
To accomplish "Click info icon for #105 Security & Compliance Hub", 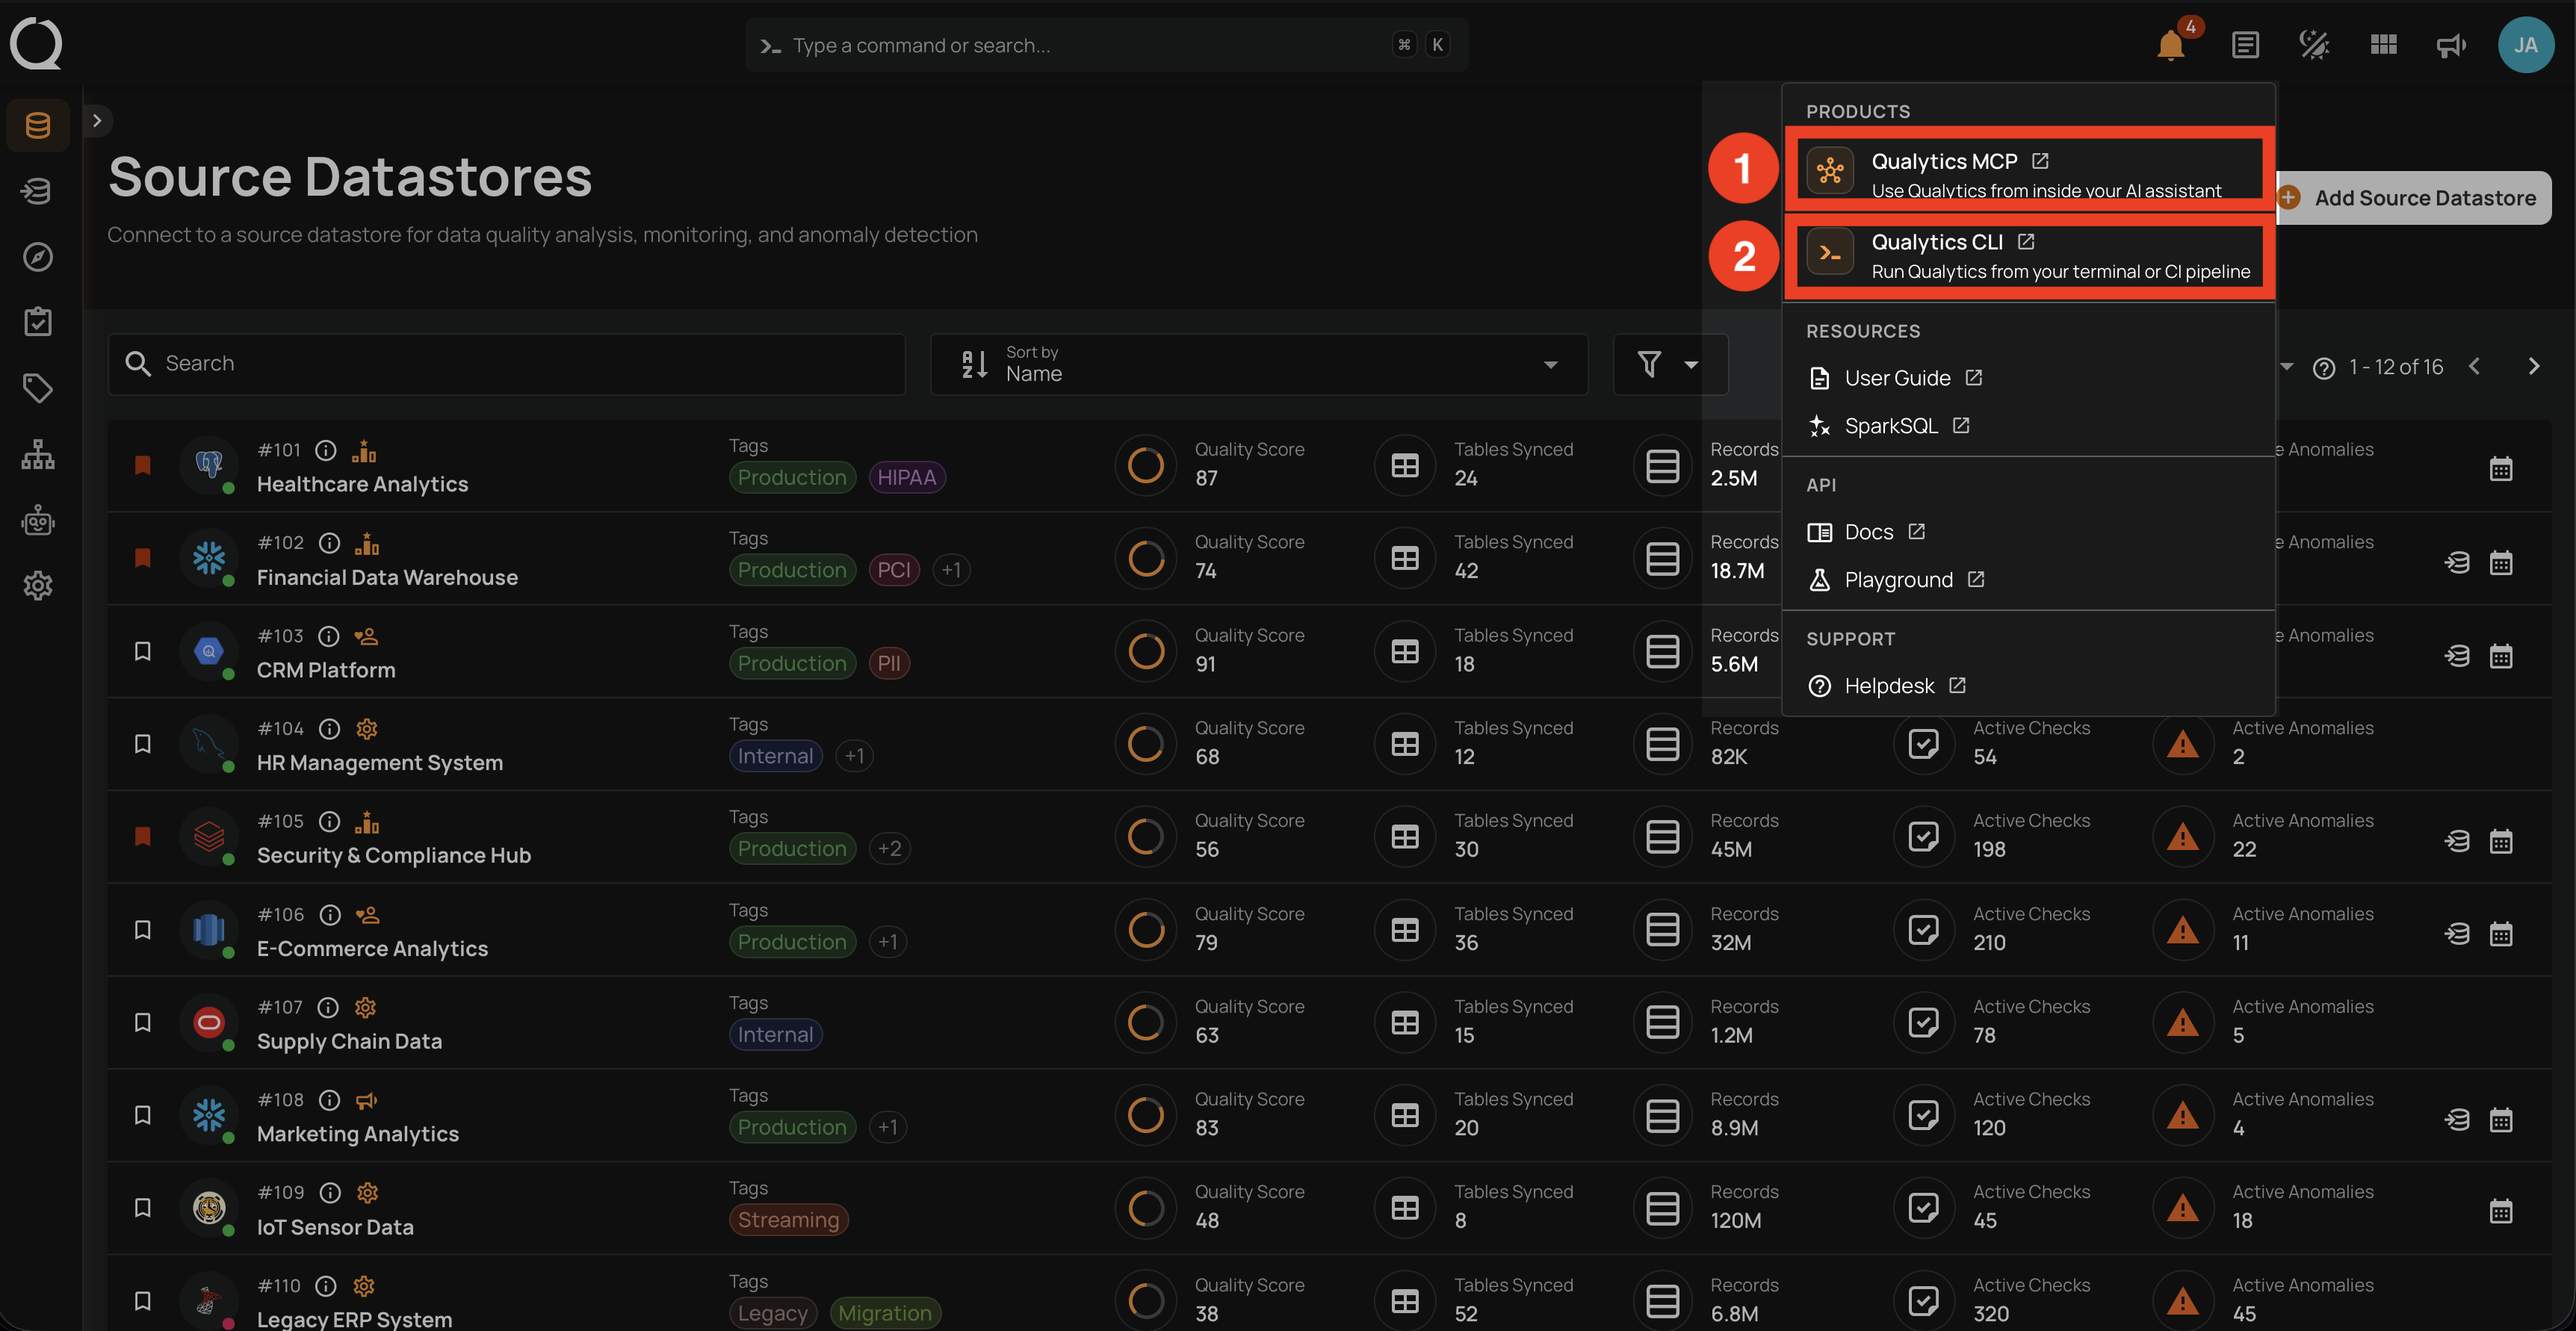I will 329,822.
